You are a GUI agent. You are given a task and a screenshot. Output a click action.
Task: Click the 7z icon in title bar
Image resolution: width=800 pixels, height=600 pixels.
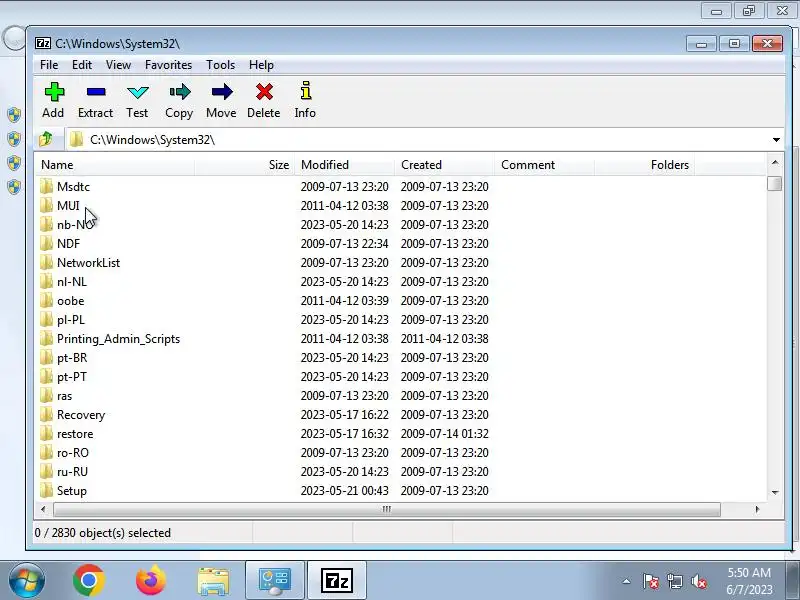coord(43,43)
